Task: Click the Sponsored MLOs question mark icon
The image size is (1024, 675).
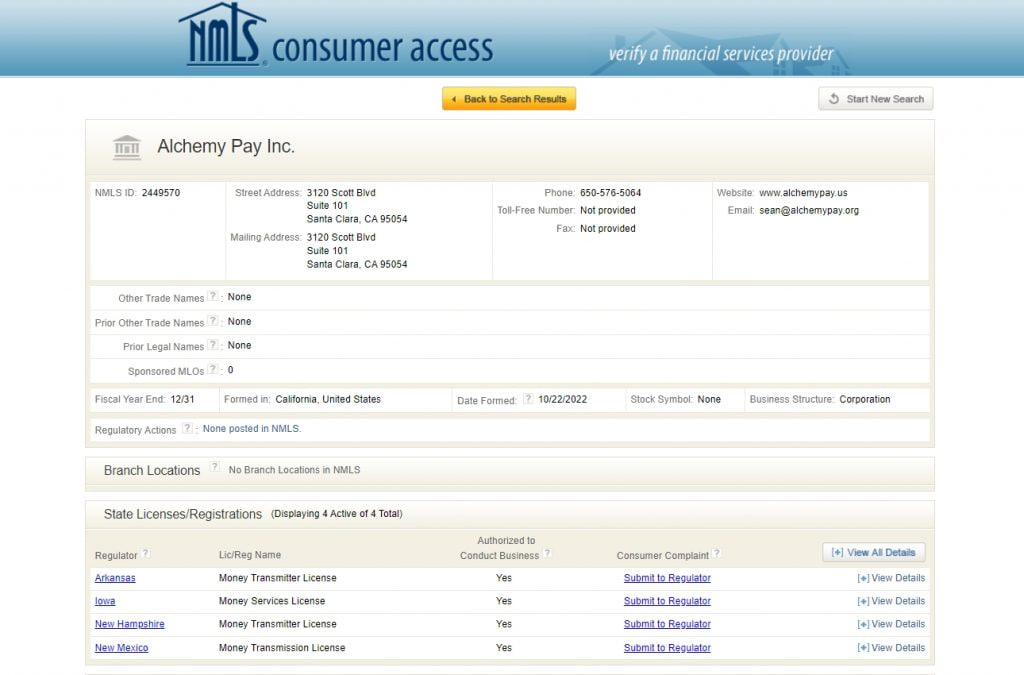Action: 213,370
